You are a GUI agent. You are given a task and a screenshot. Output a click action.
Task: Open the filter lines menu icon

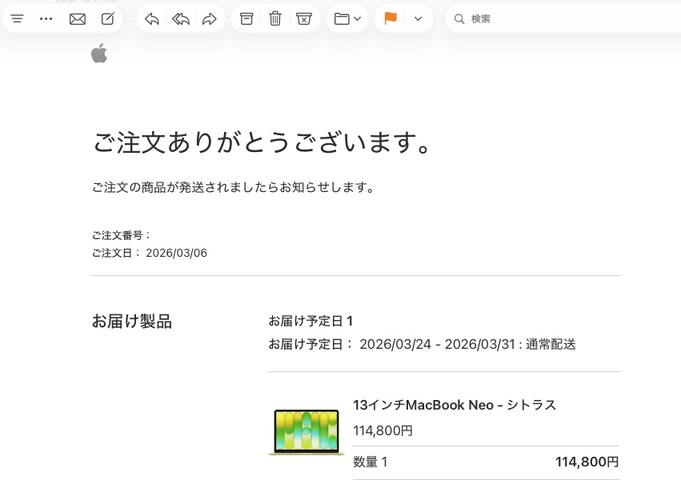[x=17, y=19]
